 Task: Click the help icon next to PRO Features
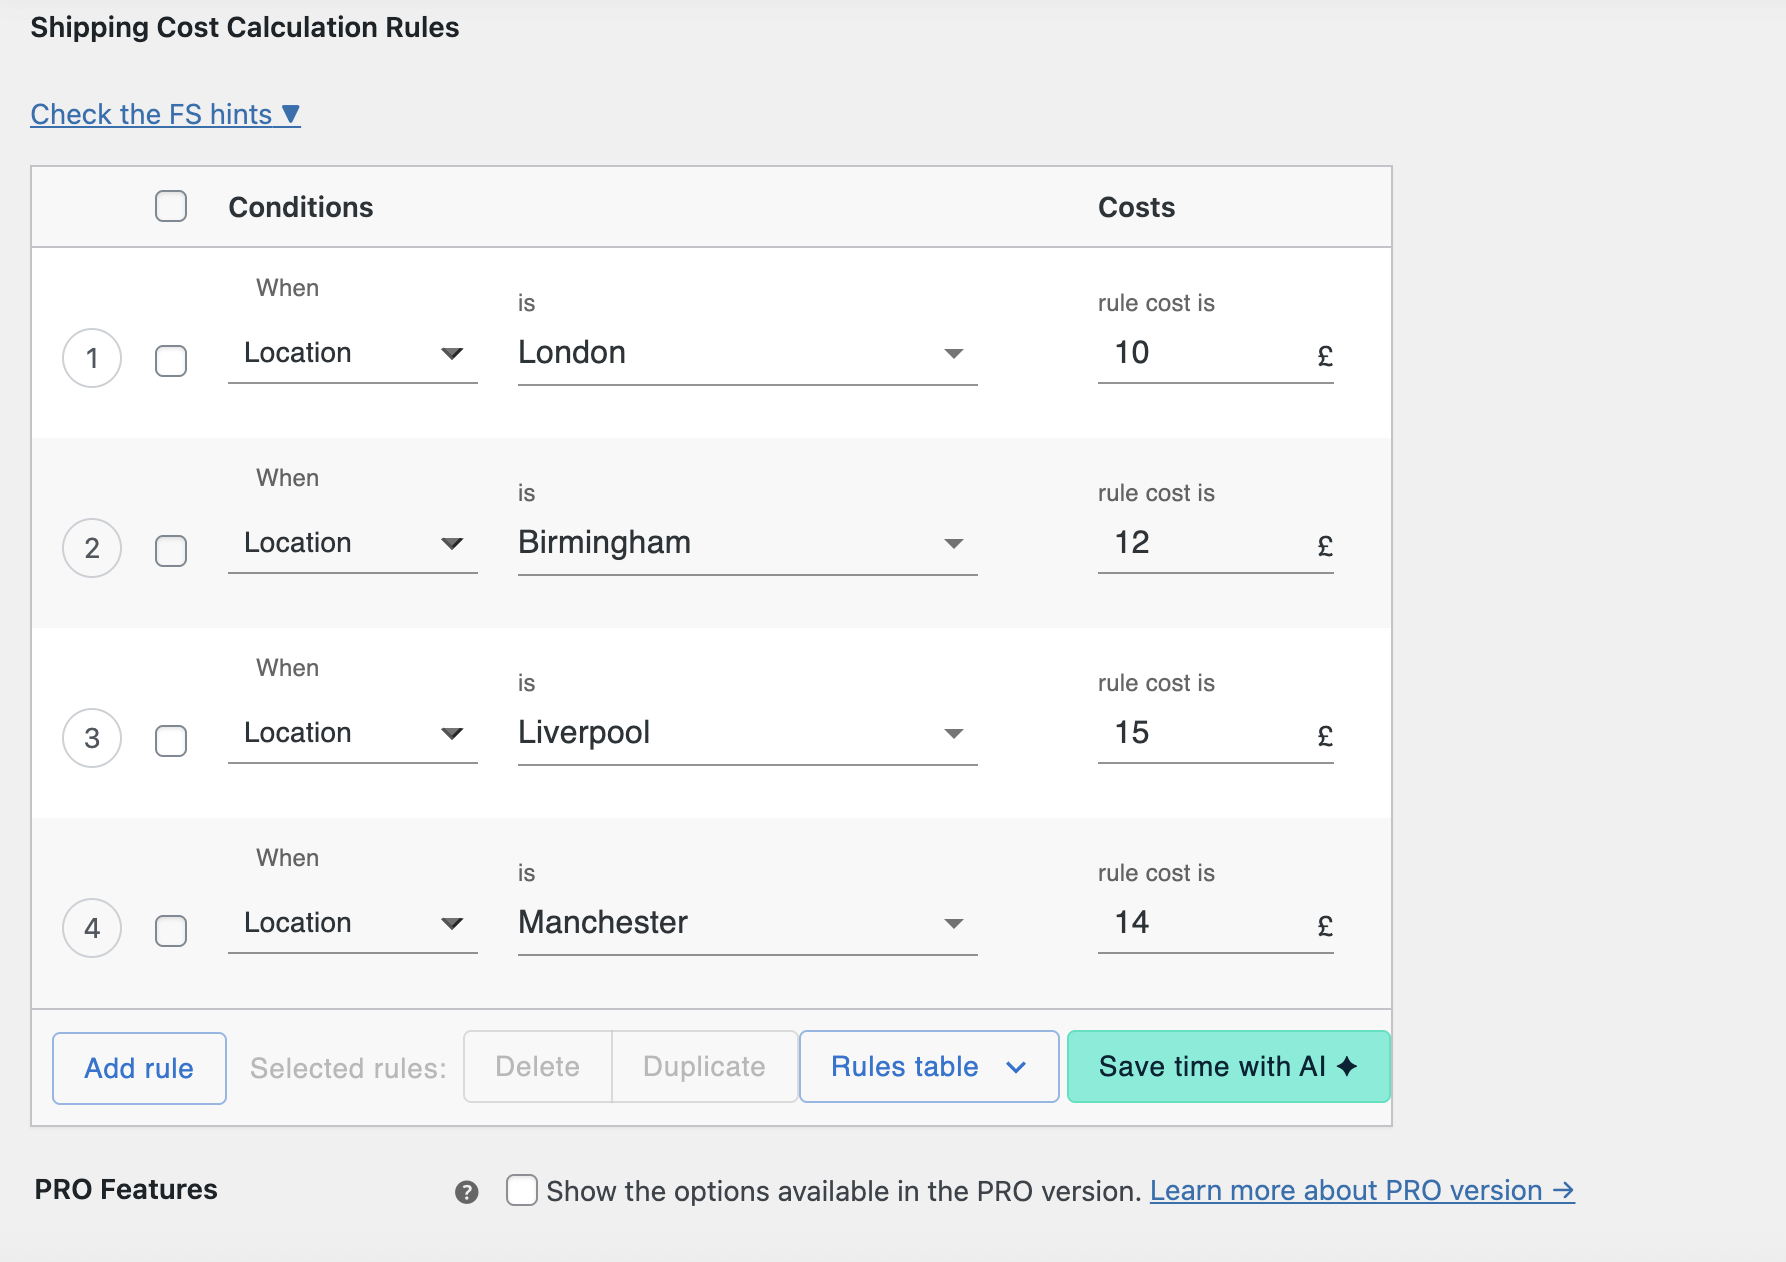[466, 1191]
